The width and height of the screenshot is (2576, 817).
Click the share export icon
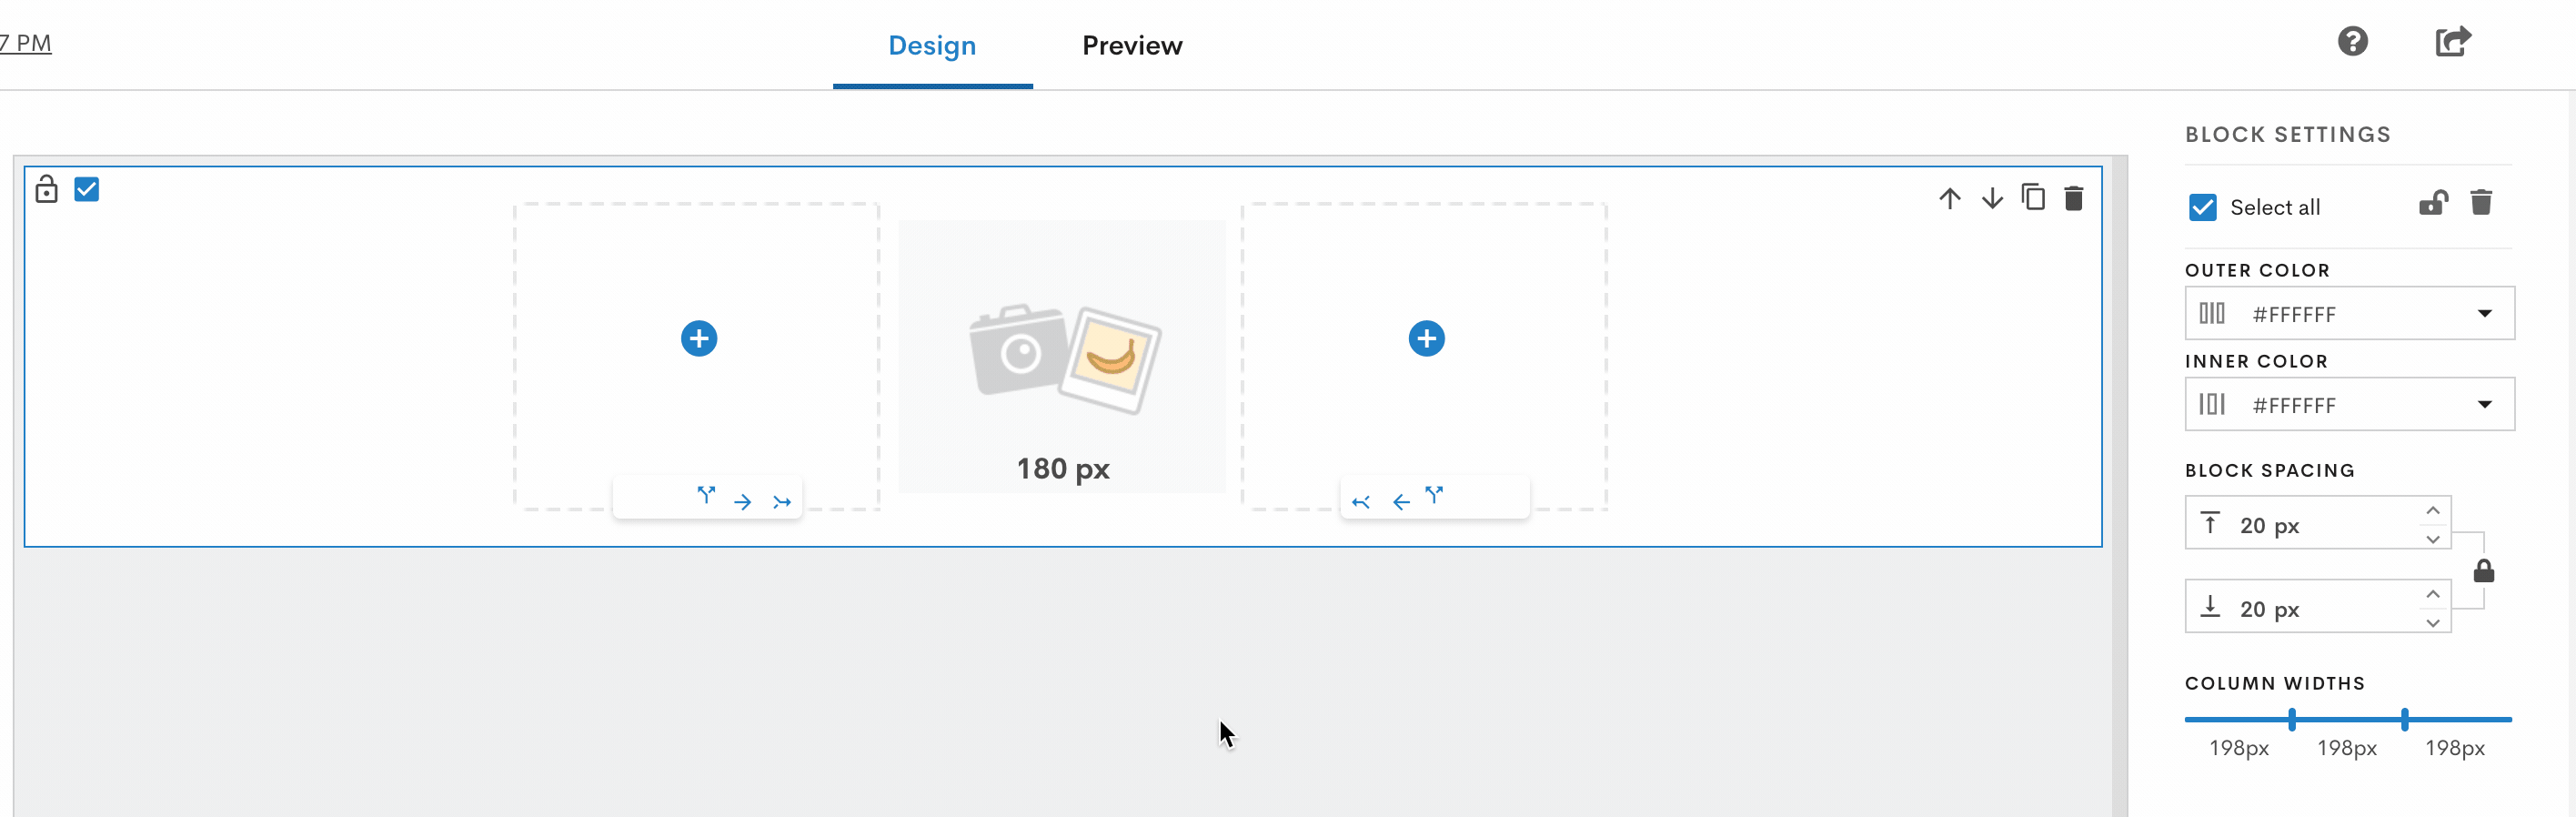(x=2452, y=42)
